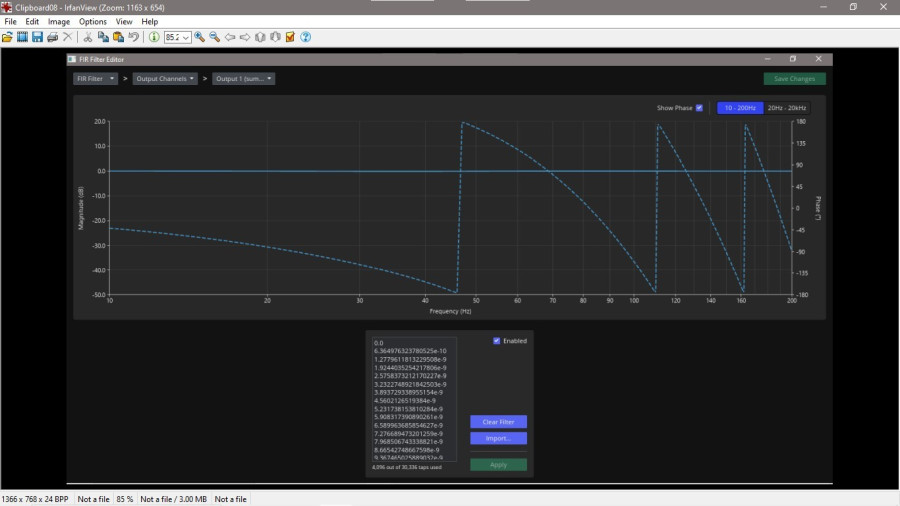This screenshot has width=900, height=506.
Task: Open the Image menu
Action: 59,22
